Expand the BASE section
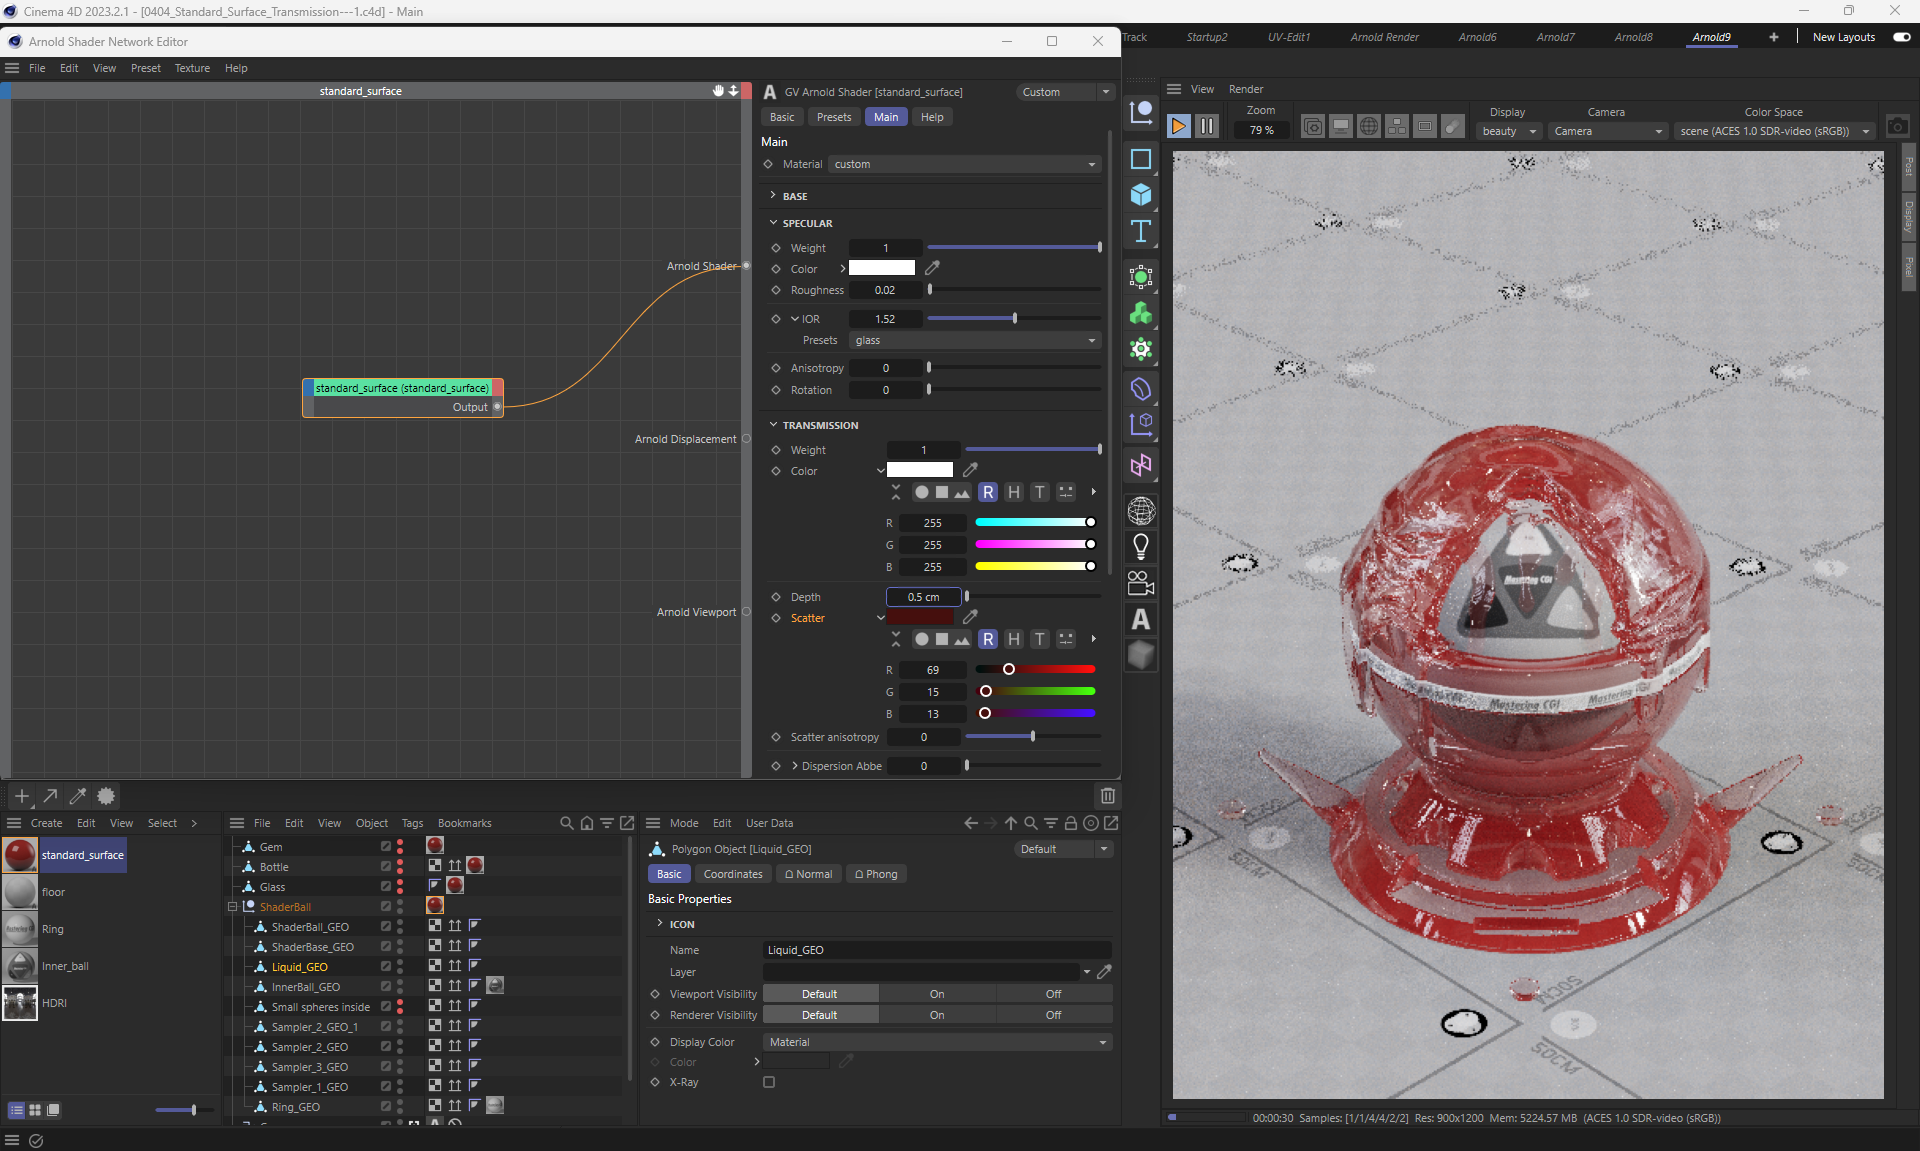The height and width of the screenshot is (1151, 1920). pyautogui.click(x=794, y=196)
